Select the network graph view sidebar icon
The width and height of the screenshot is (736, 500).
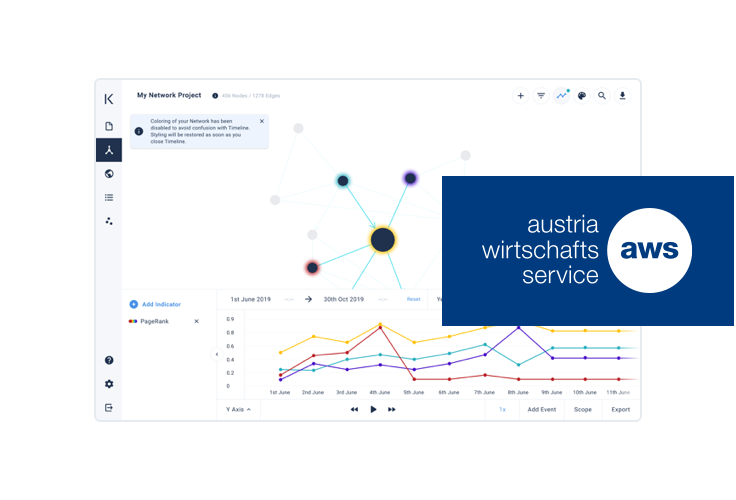tap(109, 150)
